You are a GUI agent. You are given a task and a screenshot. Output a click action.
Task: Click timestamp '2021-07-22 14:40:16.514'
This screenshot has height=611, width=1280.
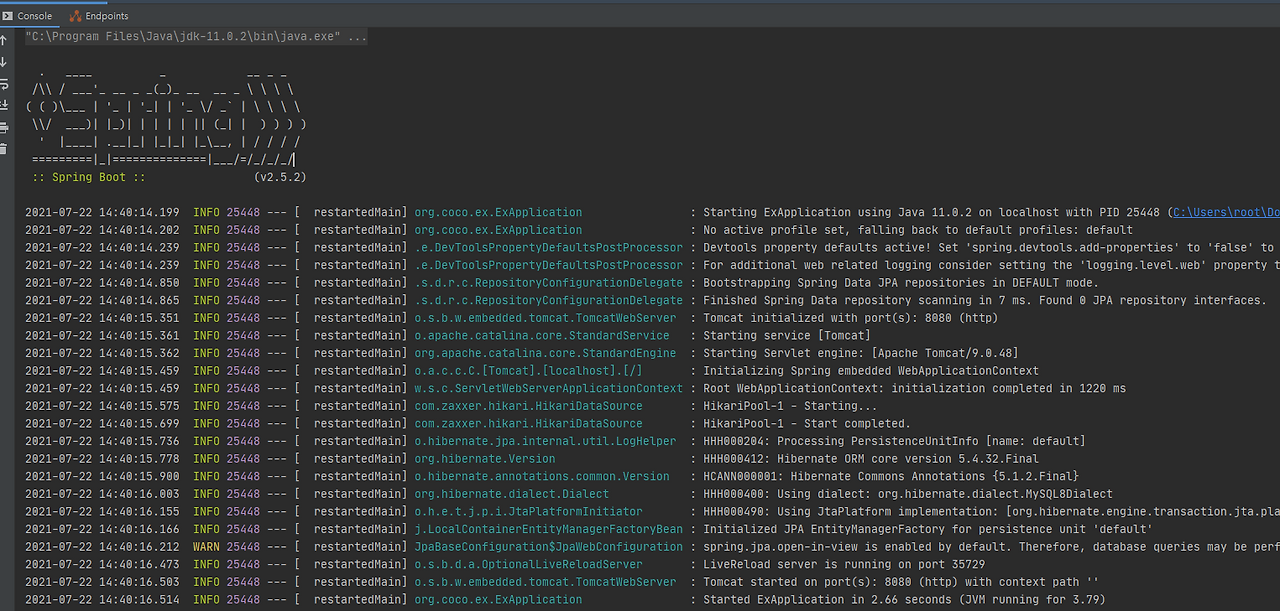coord(102,600)
